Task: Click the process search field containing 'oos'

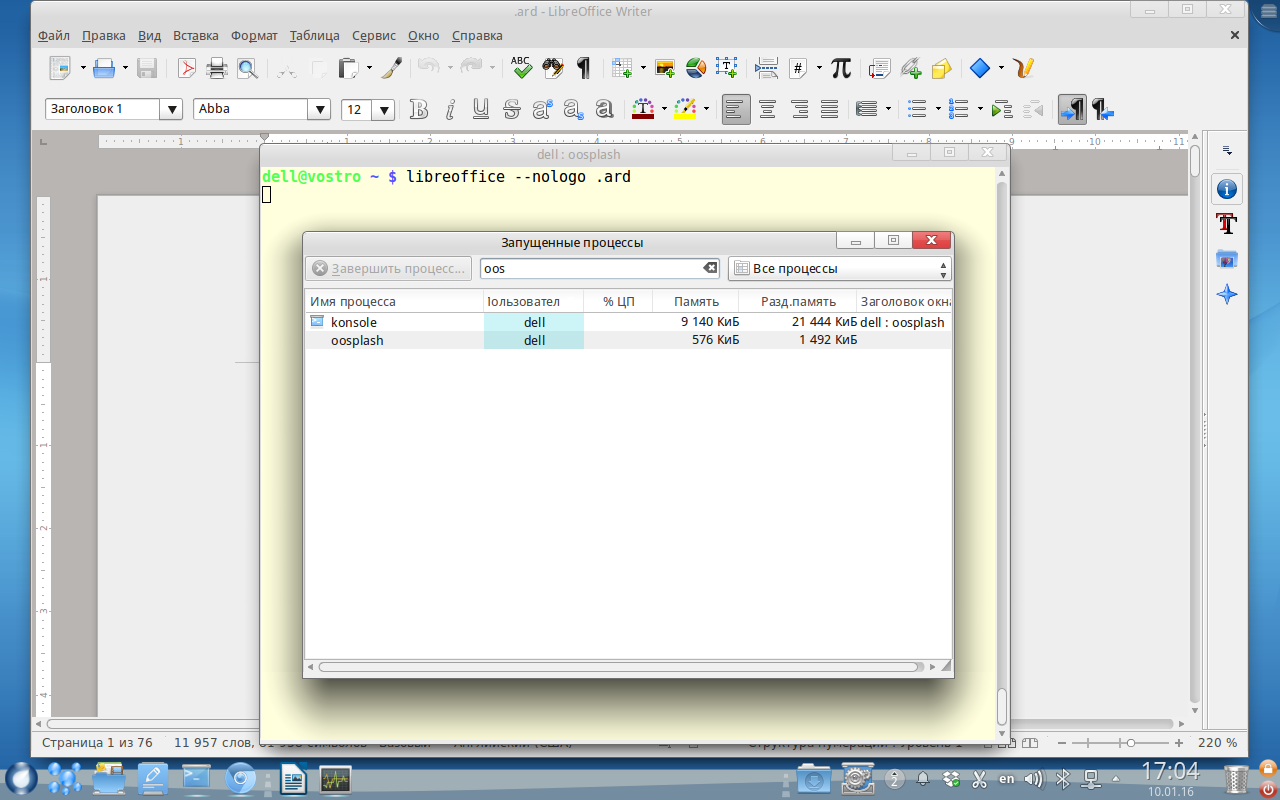Action: point(590,268)
